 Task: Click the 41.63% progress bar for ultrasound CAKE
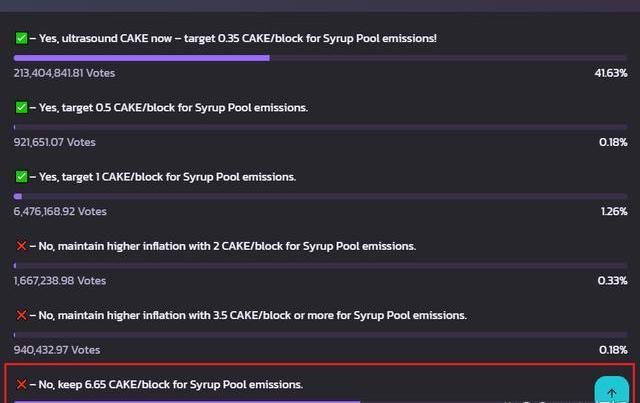(320, 57)
